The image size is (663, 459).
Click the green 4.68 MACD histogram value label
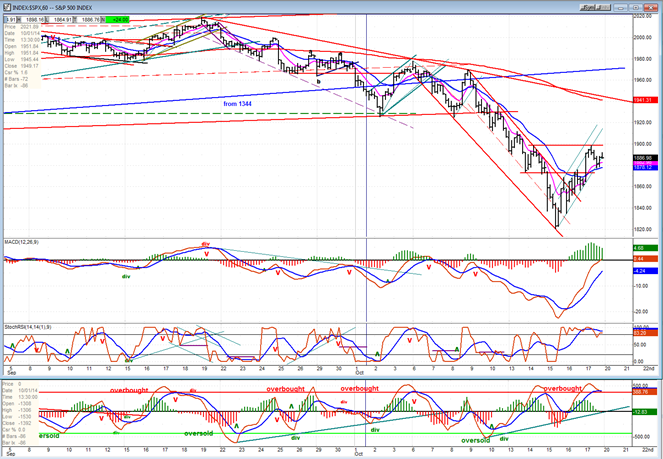point(644,247)
